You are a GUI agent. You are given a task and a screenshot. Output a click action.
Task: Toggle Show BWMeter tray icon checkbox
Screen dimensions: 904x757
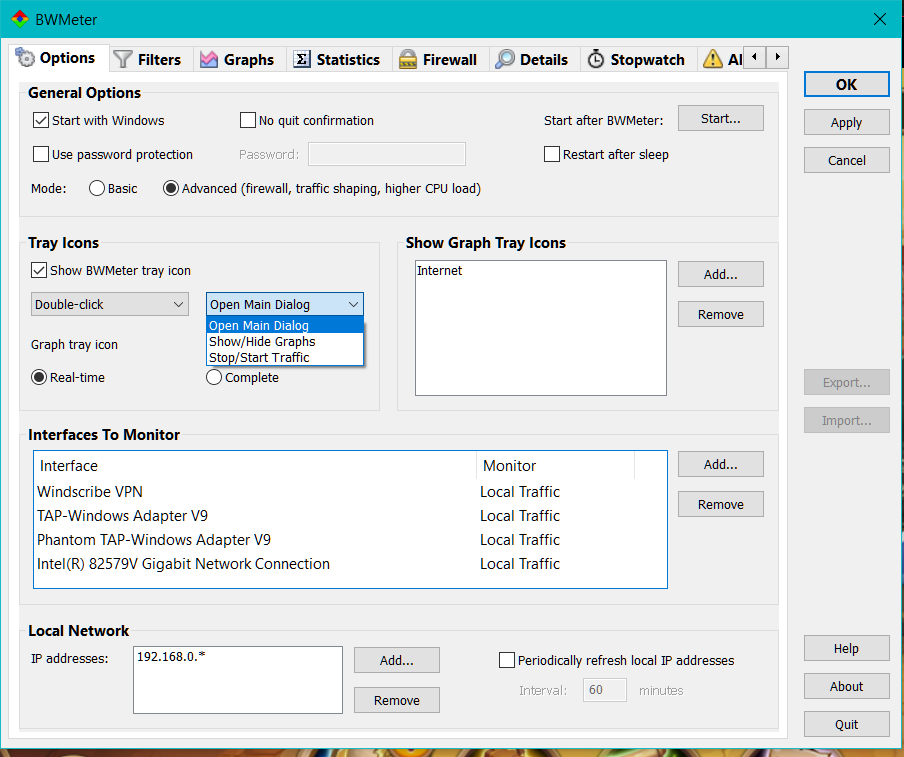click(x=39, y=270)
